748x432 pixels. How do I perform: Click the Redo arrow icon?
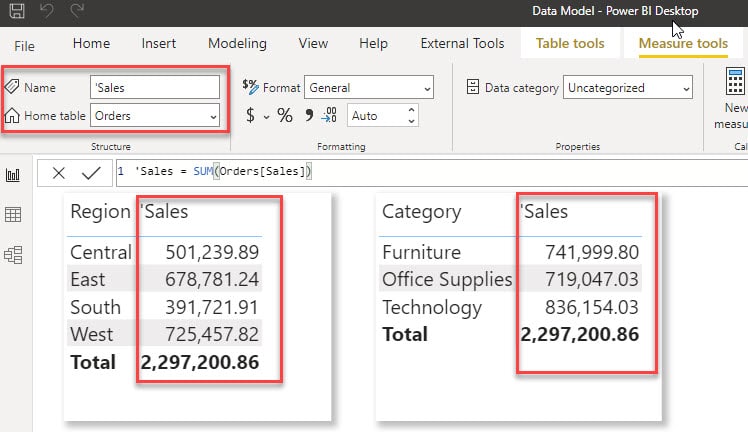[77, 10]
